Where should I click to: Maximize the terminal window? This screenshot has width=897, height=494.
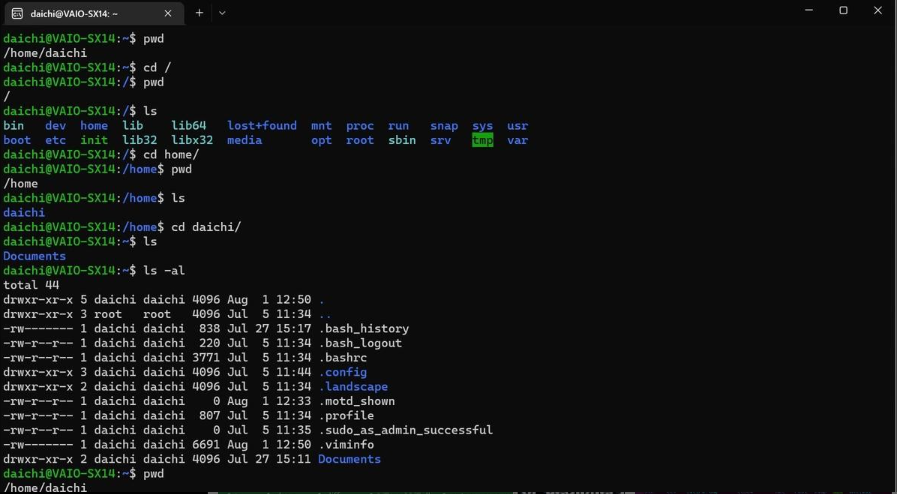click(x=843, y=11)
